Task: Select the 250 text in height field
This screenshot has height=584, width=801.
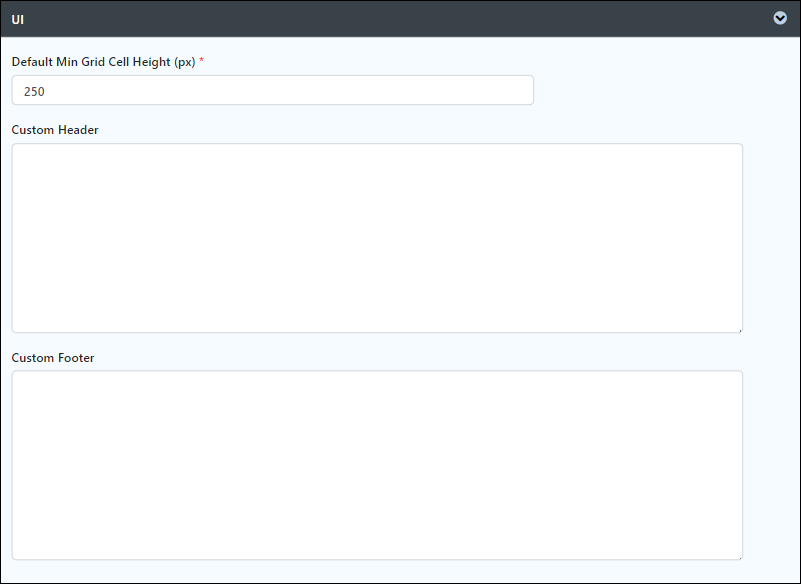Action: [34, 91]
